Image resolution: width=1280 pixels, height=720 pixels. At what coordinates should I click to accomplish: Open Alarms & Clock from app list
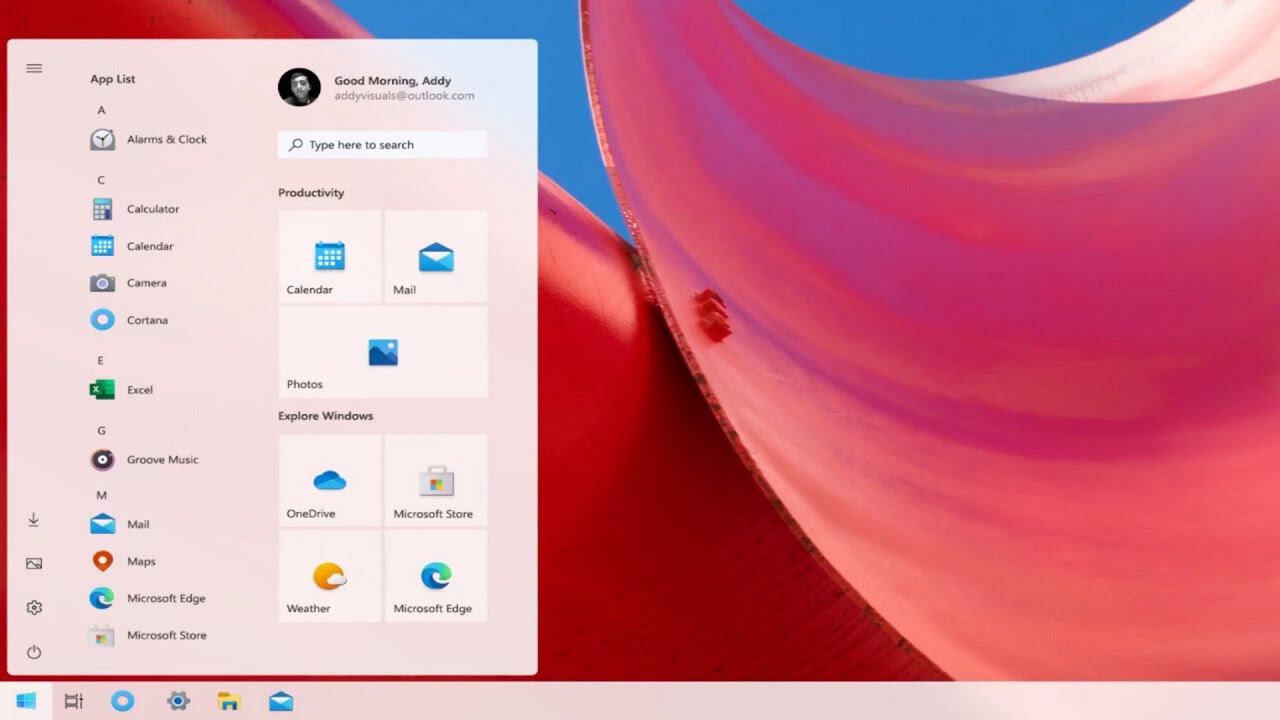pos(149,139)
